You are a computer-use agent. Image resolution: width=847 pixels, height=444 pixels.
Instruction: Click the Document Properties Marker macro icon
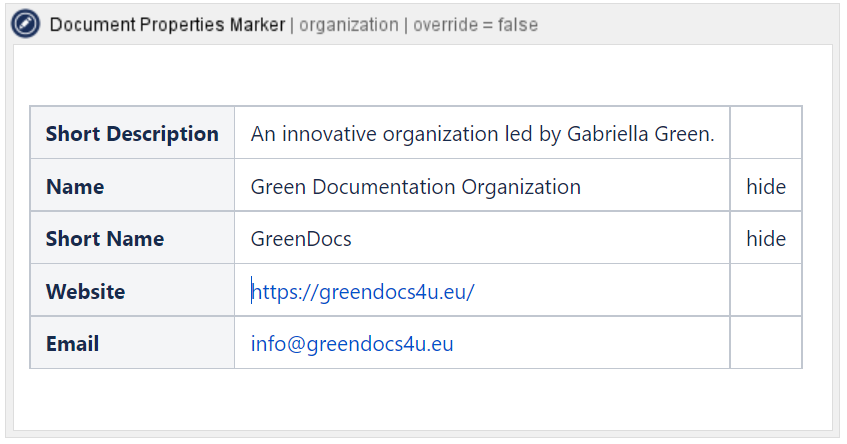pyautogui.click(x=26, y=24)
